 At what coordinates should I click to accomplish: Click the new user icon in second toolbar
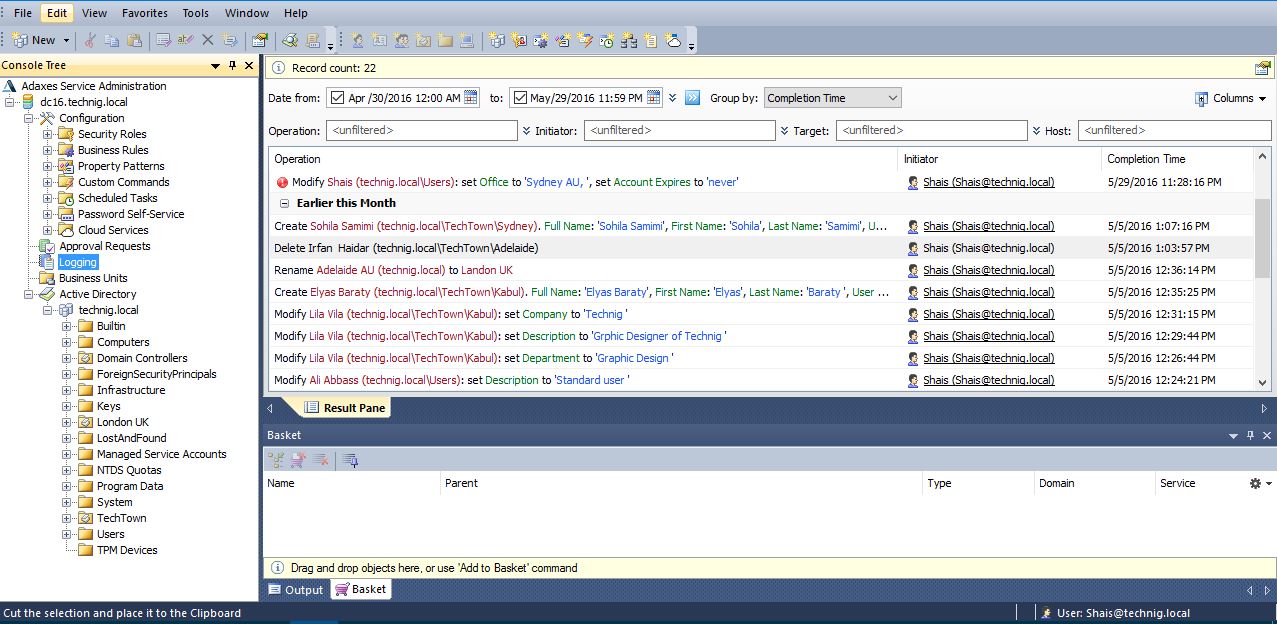[x=357, y=40]
